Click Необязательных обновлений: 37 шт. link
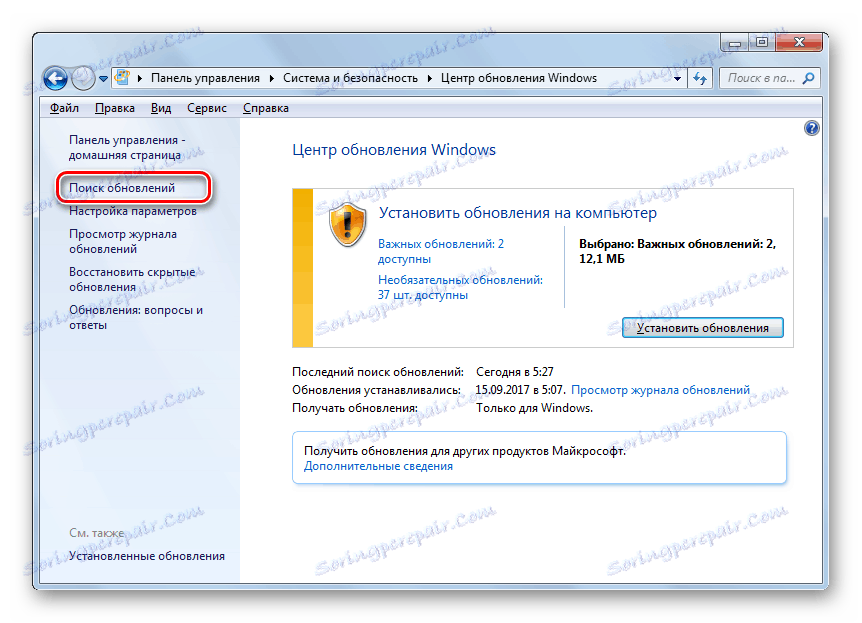 coord(460,287)
